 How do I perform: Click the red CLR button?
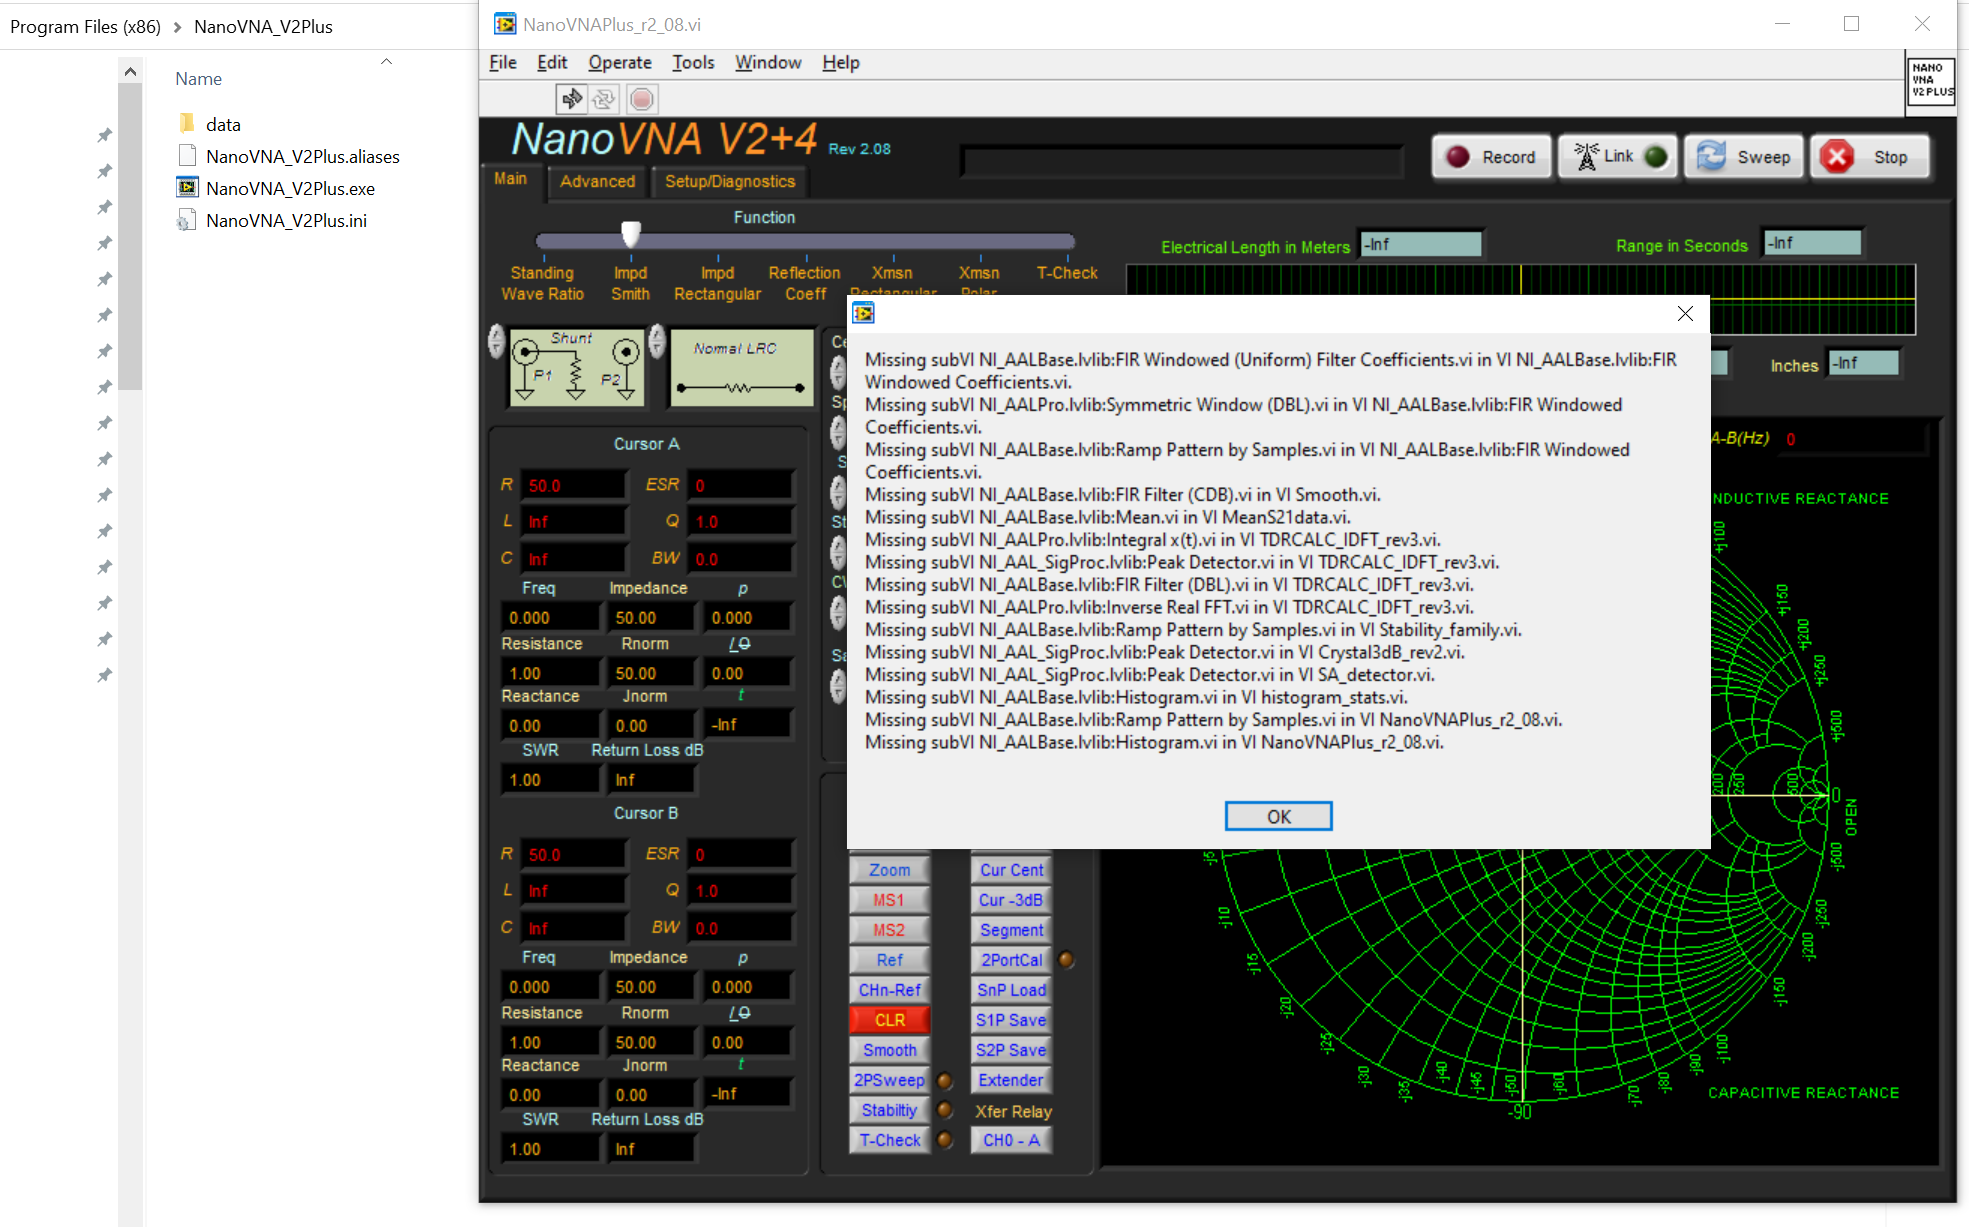[889, 1020]
